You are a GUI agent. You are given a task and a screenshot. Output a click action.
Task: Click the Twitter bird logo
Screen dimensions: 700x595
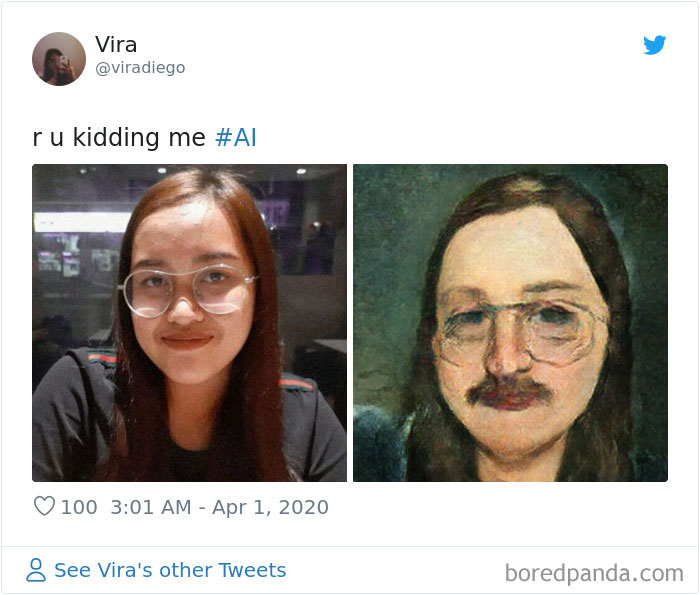coord(654,45)
